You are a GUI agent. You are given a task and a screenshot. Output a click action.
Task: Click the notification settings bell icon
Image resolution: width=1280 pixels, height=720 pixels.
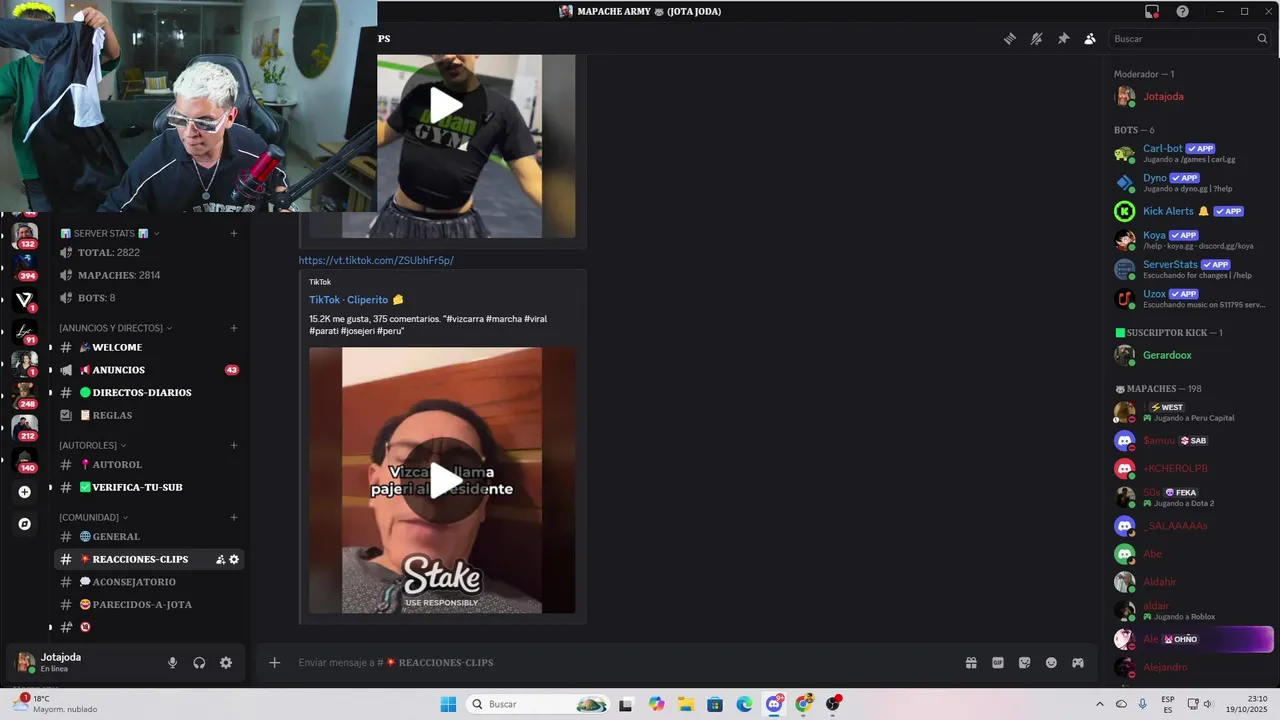[1036, 39]
